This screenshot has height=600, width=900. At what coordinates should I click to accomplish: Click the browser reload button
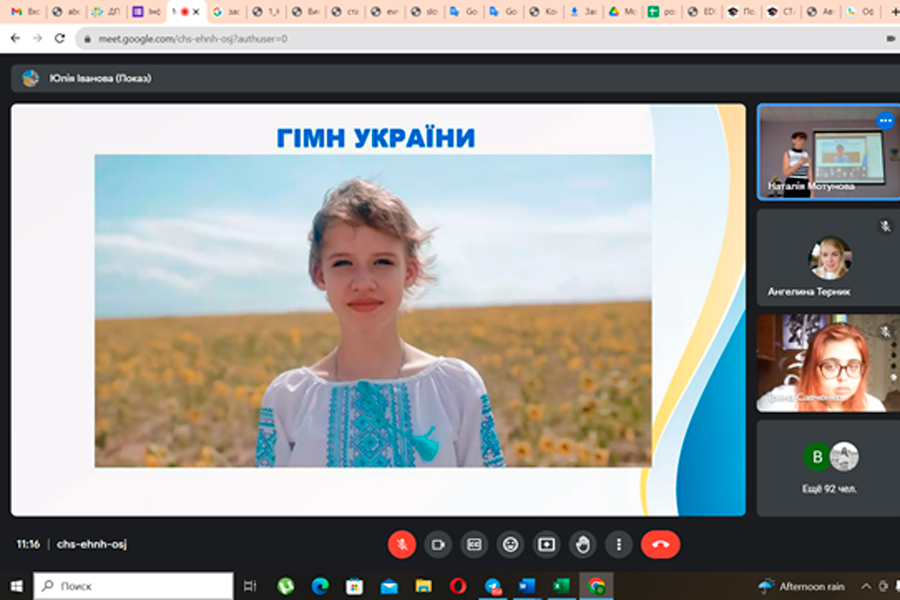(x=60, y=38)
